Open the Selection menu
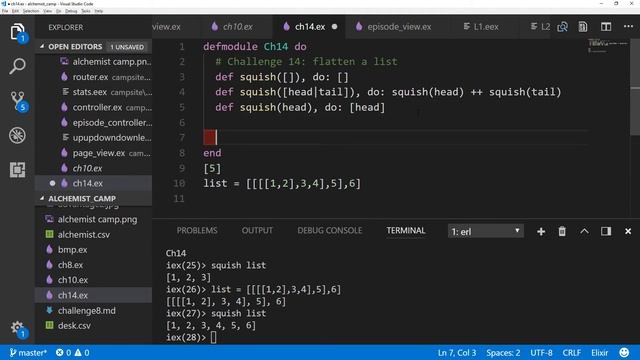This screenshot has height=360, width=640. (31, 11)
